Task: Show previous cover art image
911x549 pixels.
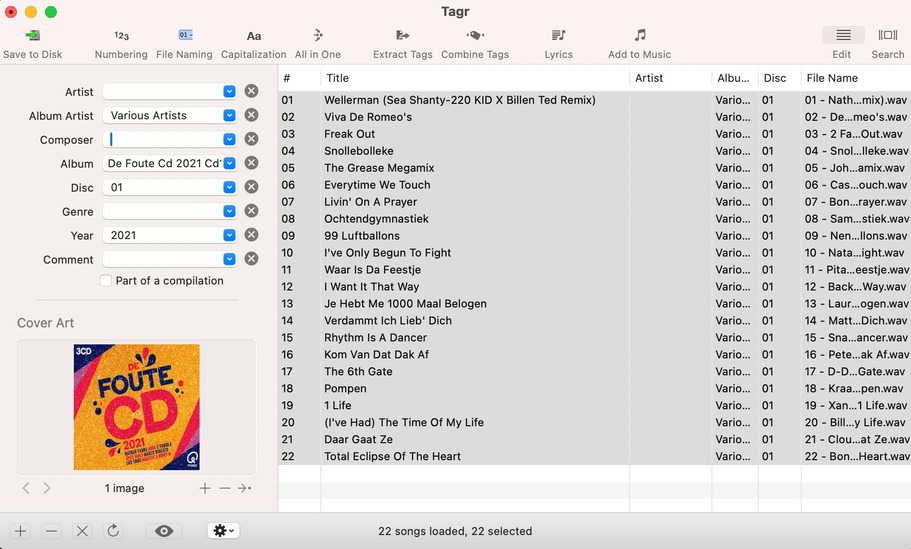Action: tap(26, 488)
